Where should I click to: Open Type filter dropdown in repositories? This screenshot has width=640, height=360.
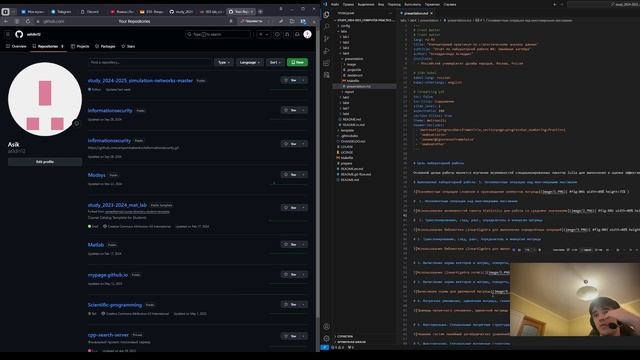(x=224, y=62)
